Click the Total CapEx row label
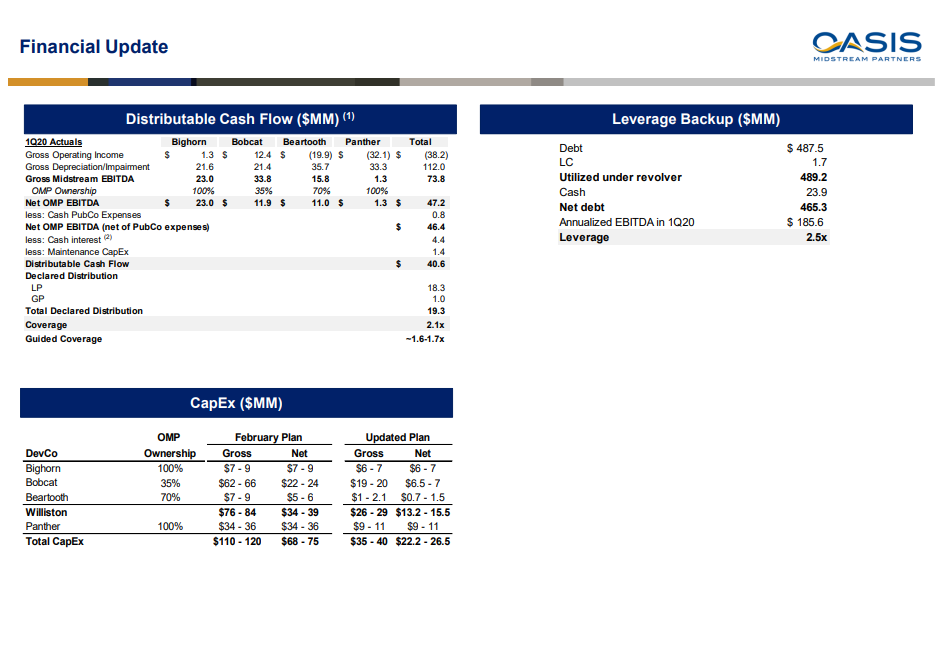941x652 pixels. pyautogui.click(x=54, y=541)
